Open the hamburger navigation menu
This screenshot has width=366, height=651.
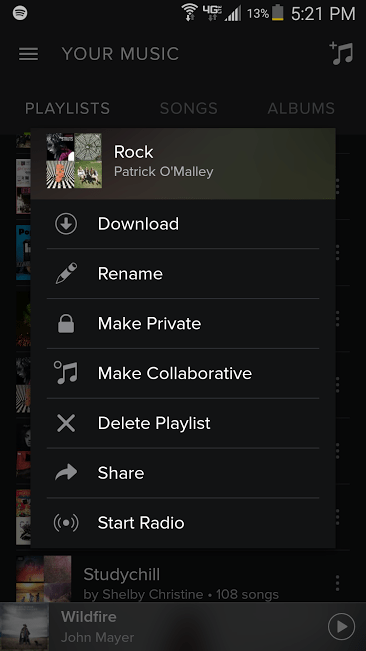pos(28,54)
